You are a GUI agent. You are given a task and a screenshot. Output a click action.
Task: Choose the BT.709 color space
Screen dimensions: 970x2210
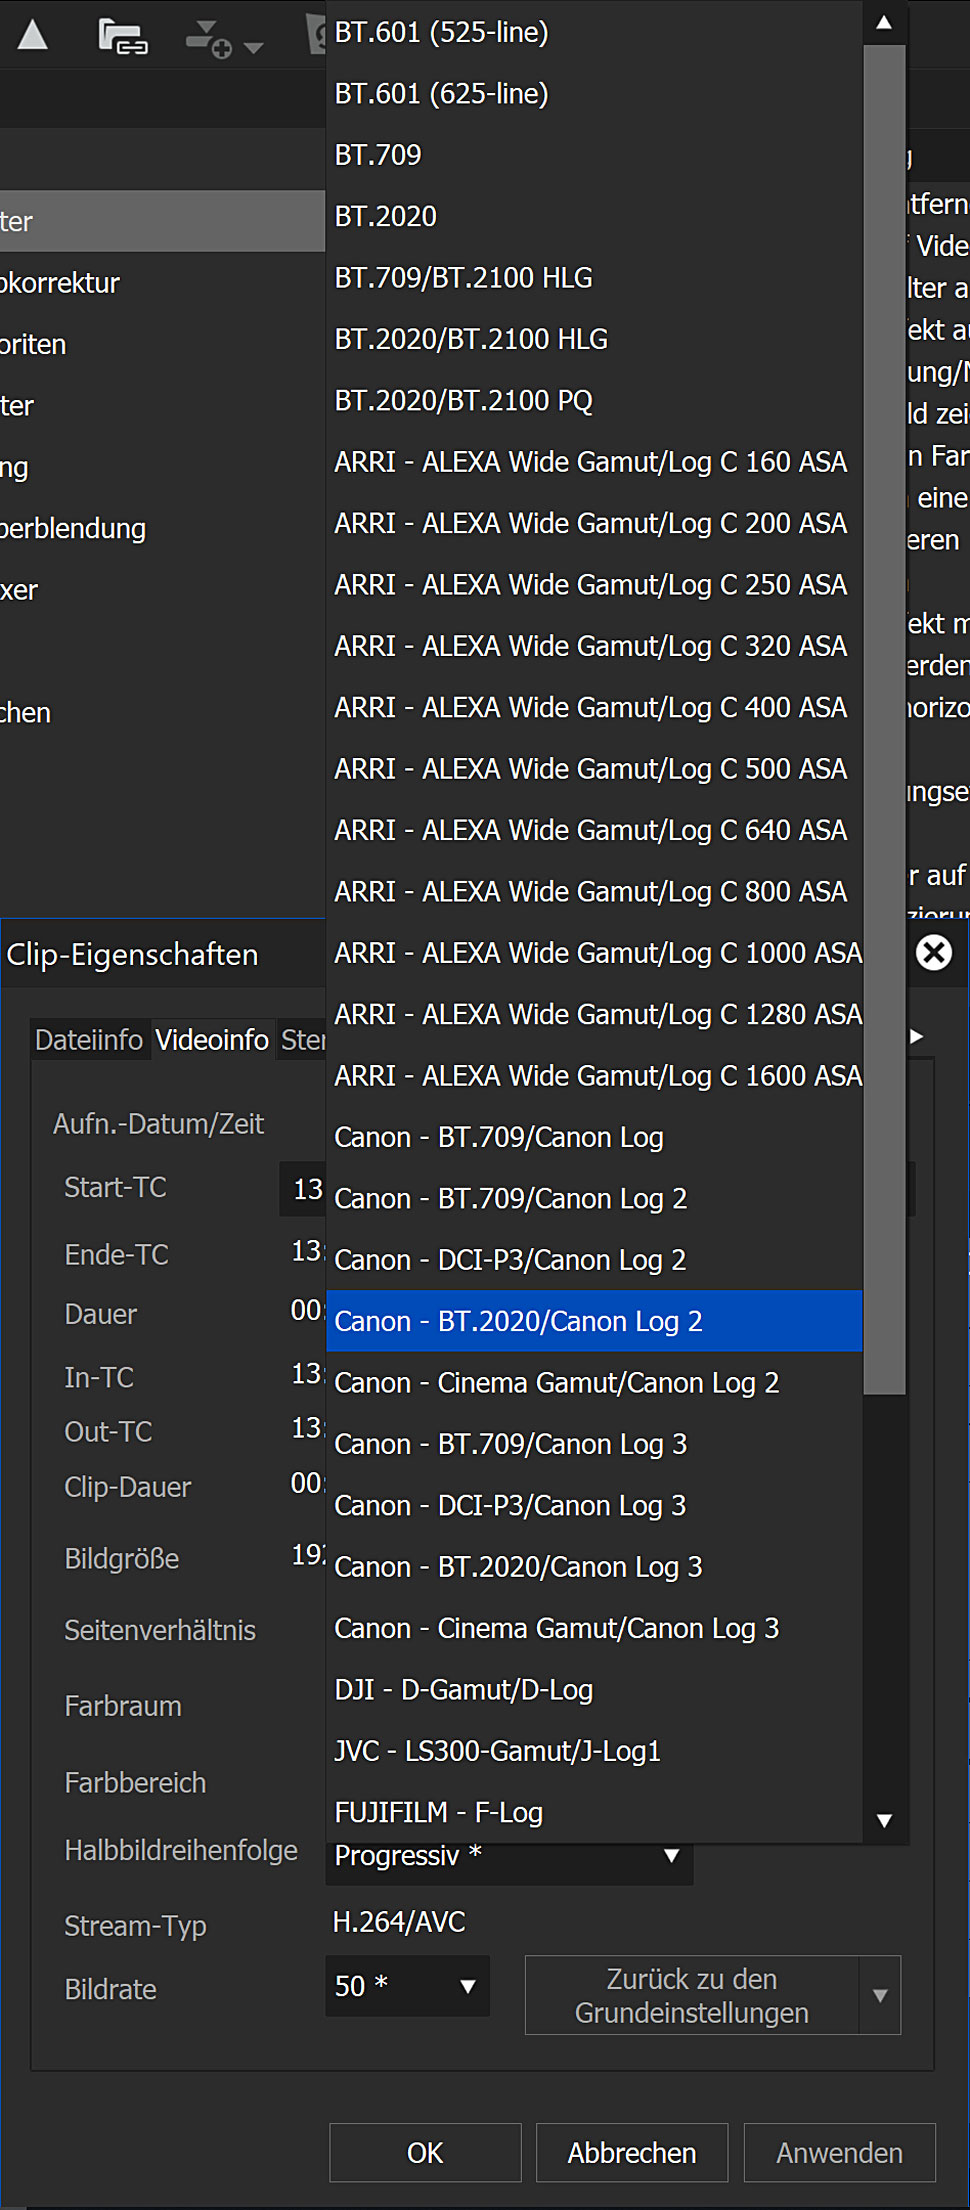(x=594, y=155)
